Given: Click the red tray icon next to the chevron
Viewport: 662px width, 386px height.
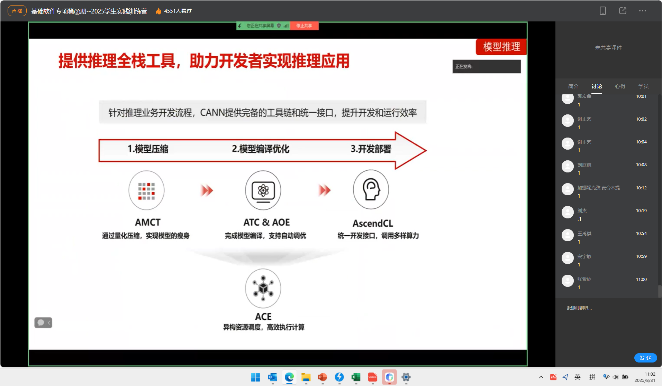Looking at the screenshot, I should (x=553, y=377).
